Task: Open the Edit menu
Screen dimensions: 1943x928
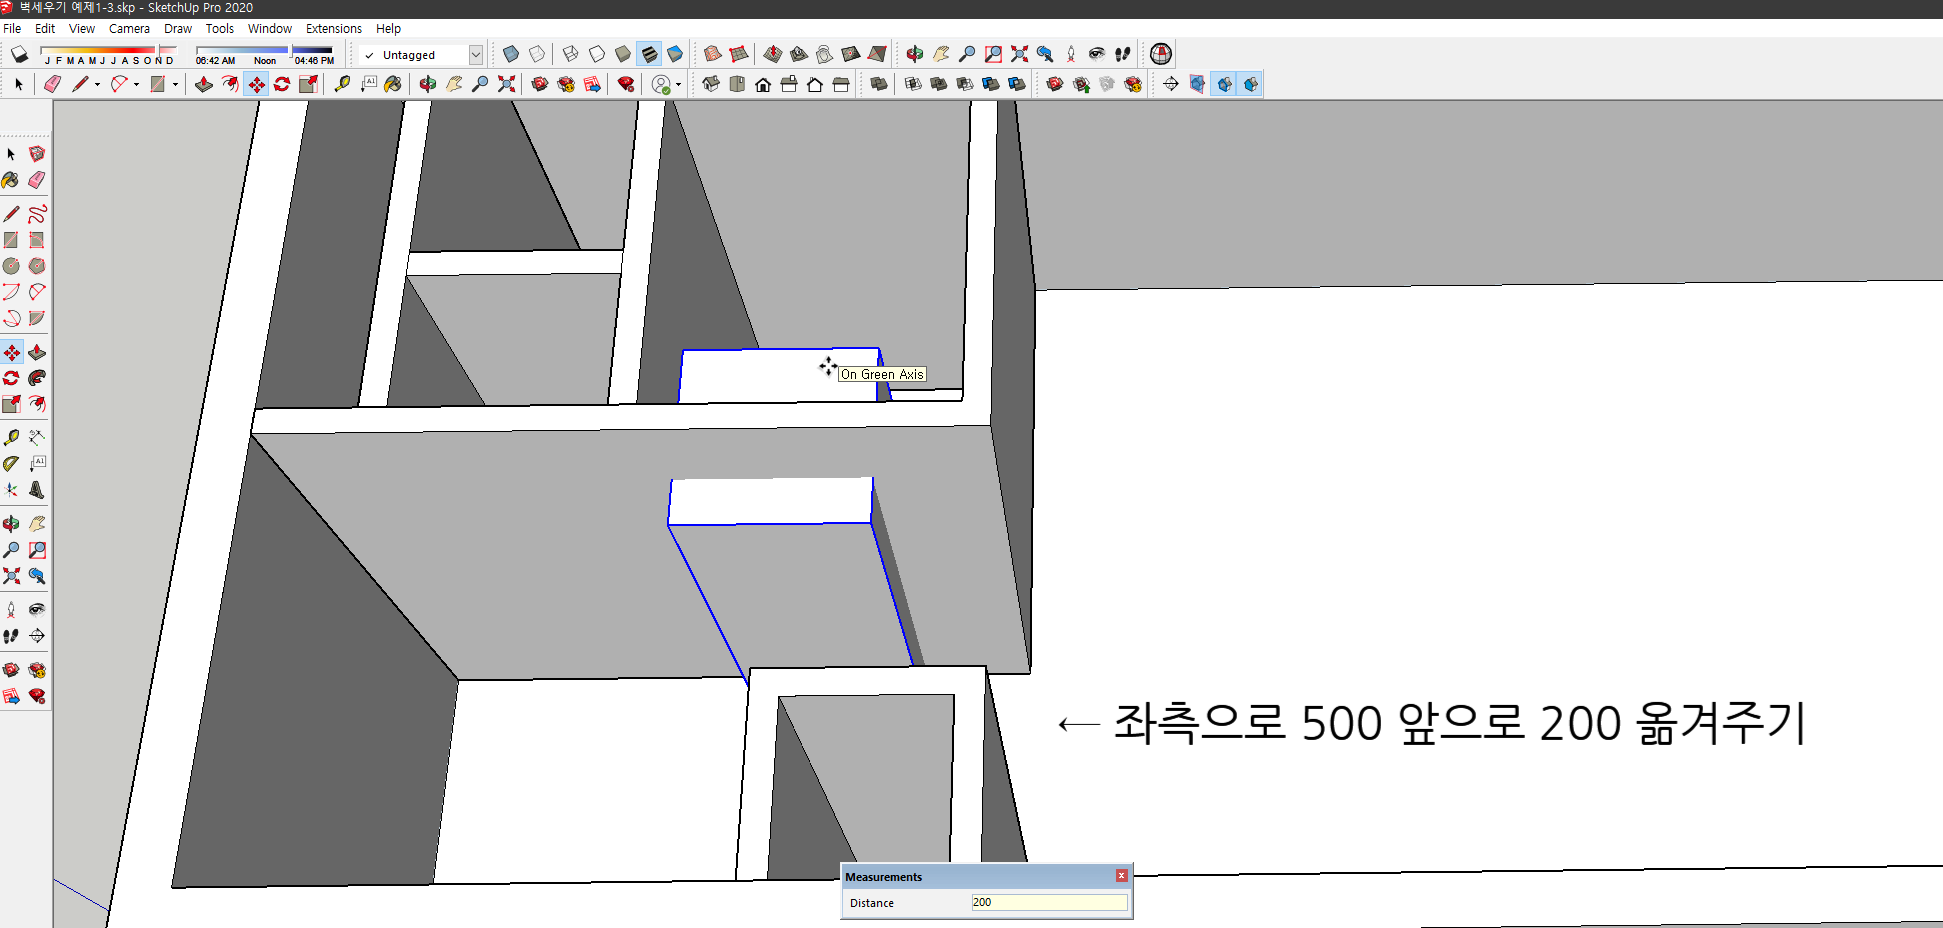Action: [x=45, y=28]
